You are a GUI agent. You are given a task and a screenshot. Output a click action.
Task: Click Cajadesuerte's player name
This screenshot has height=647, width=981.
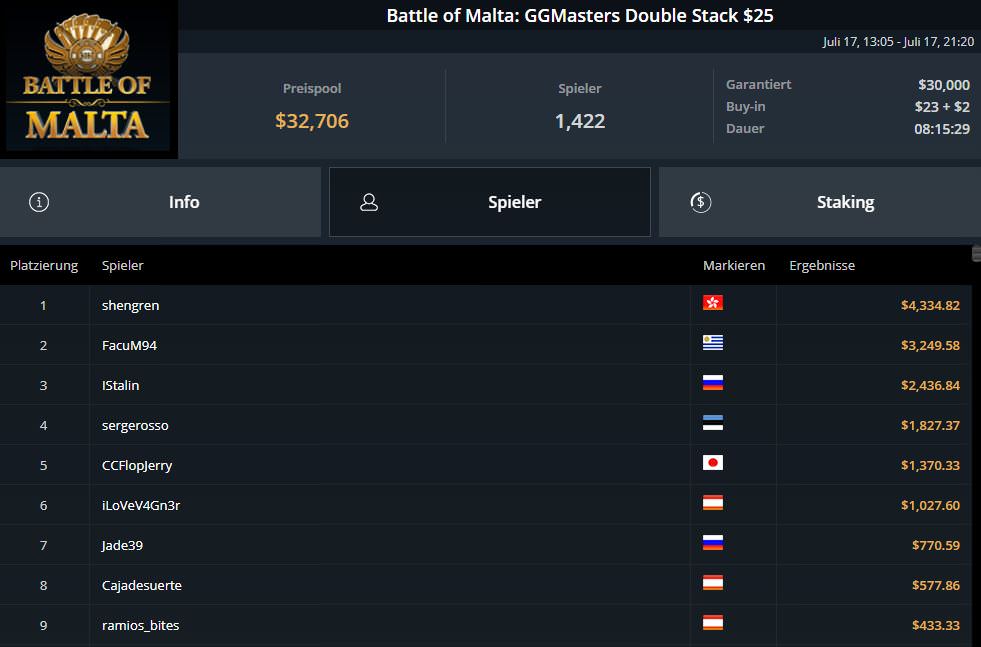point(142,585)
